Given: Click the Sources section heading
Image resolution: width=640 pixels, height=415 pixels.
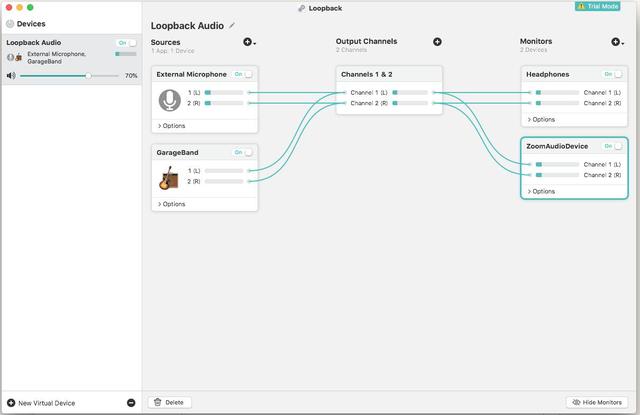Looking at the screenshot, I should [165, 42].
